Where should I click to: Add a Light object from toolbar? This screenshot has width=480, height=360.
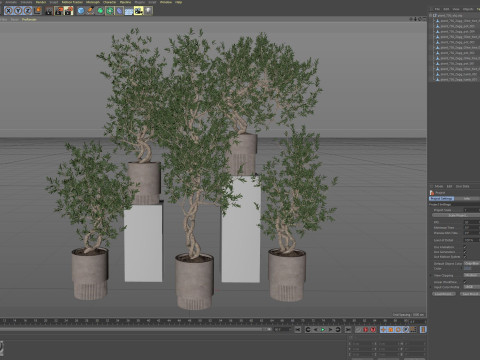(x=148, y=11)
